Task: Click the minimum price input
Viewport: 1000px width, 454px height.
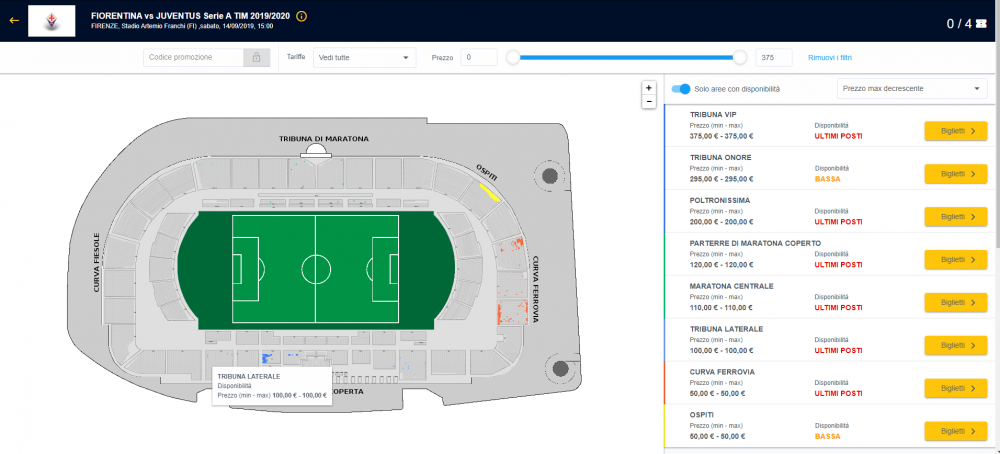Action: click(x=479, y=57)
